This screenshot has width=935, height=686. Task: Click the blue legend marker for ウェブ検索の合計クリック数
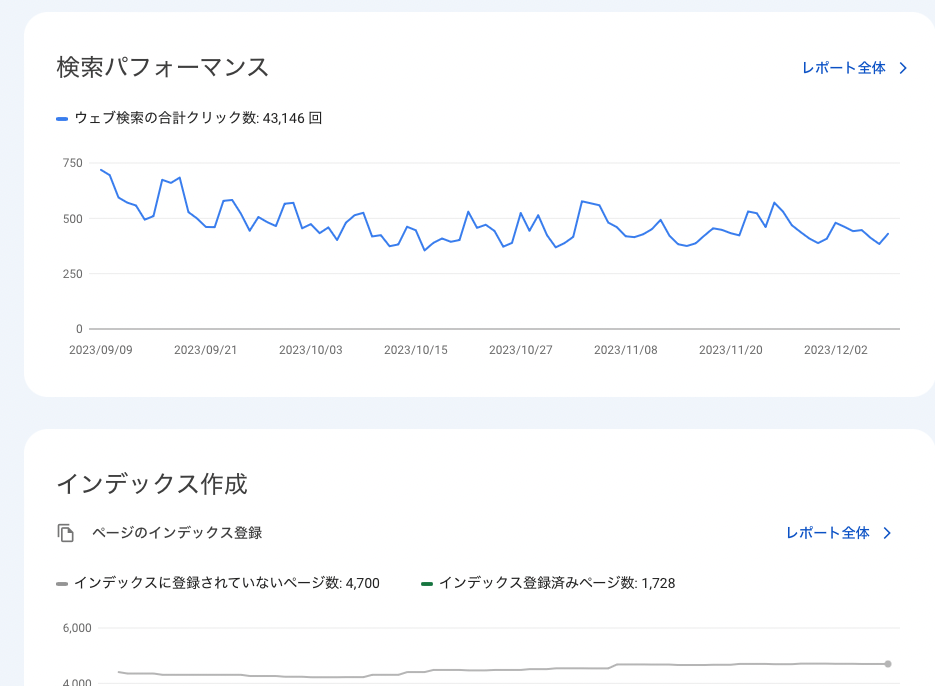(62, 119)
